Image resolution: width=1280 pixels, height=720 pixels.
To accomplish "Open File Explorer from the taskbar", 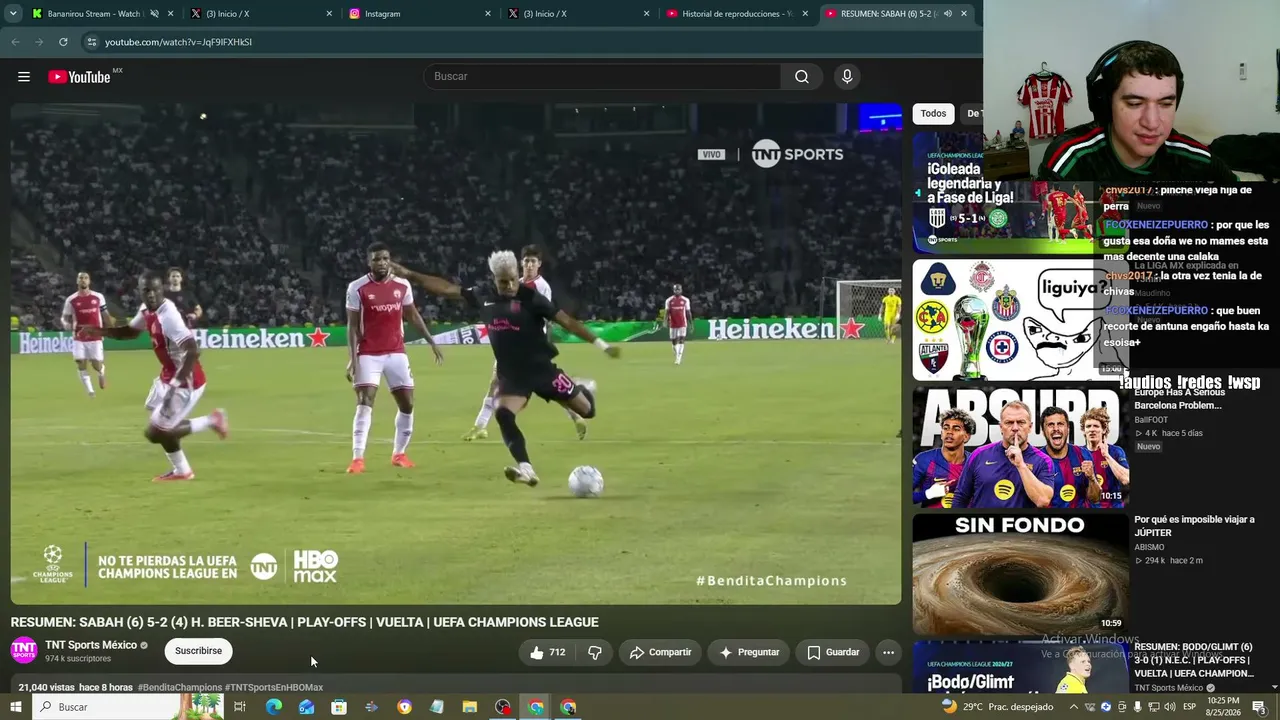I will [470, 707].
